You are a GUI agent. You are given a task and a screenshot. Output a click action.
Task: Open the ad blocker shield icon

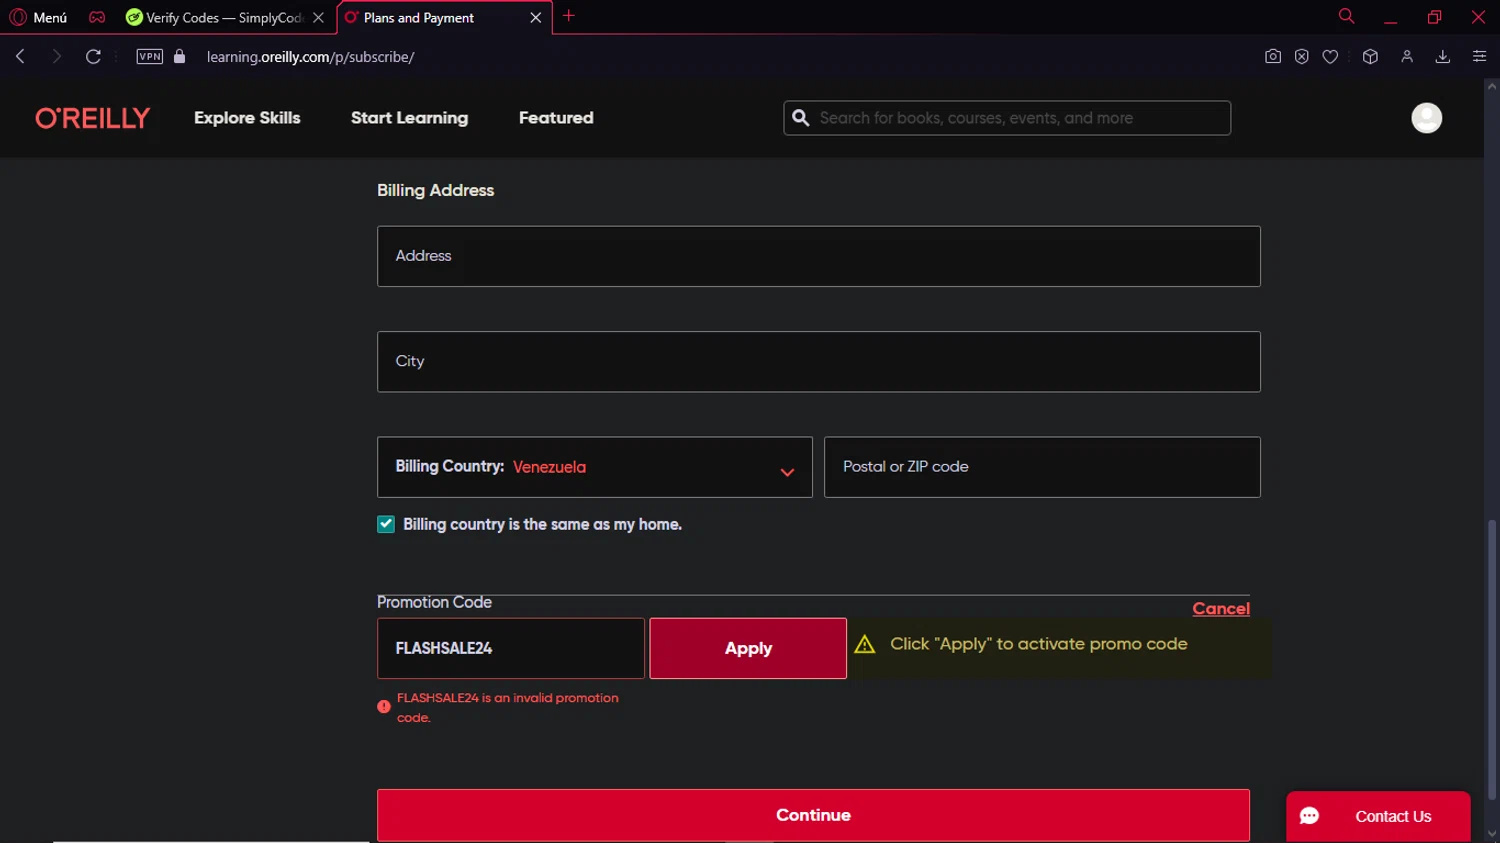1301,57
